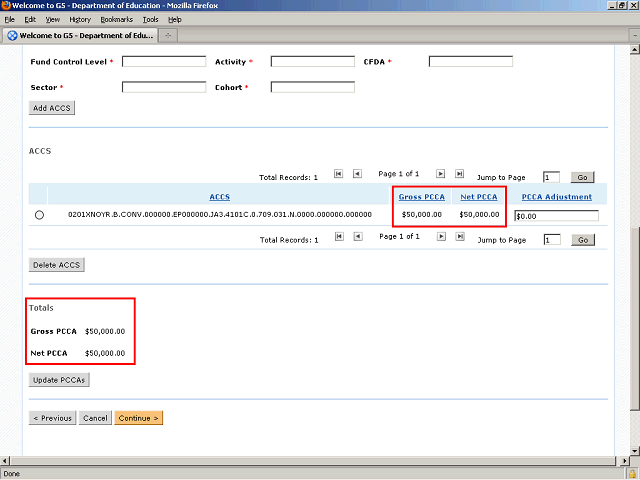Screen dimensions: 640x480
Task: Click Totals Gross PCCA $50,000.00 amount
Action: point(105,331)
